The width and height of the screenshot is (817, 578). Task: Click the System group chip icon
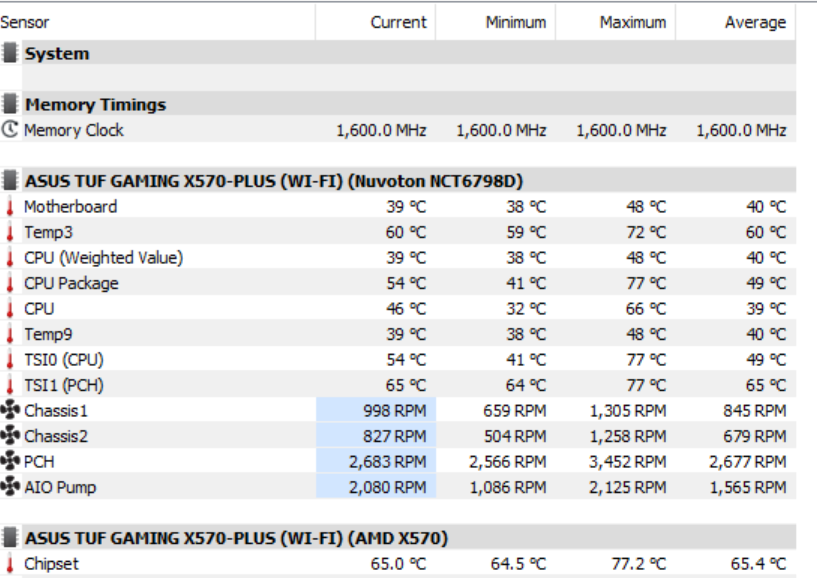(9, 53)
